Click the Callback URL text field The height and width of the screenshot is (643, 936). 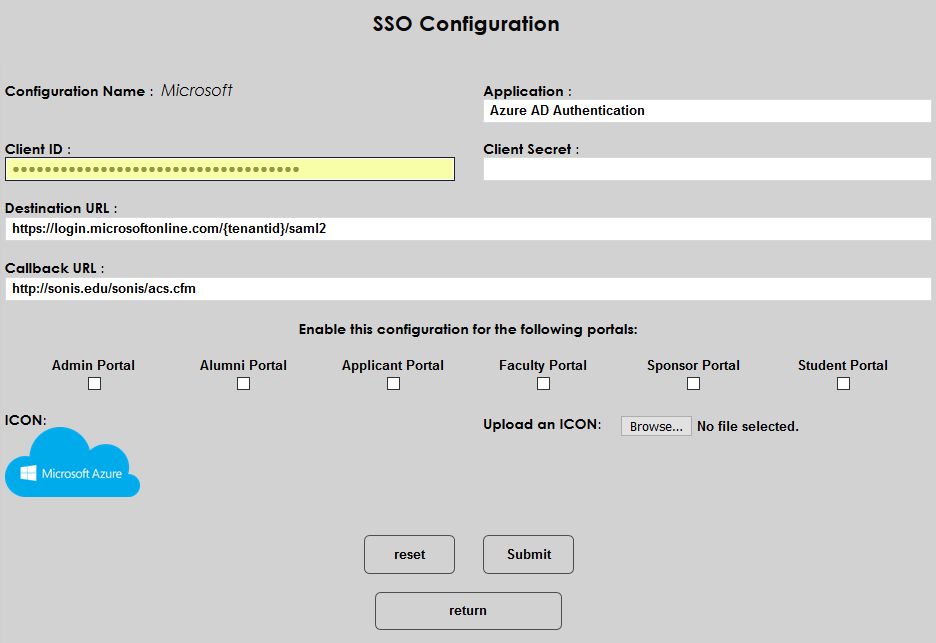coord(468,289)
